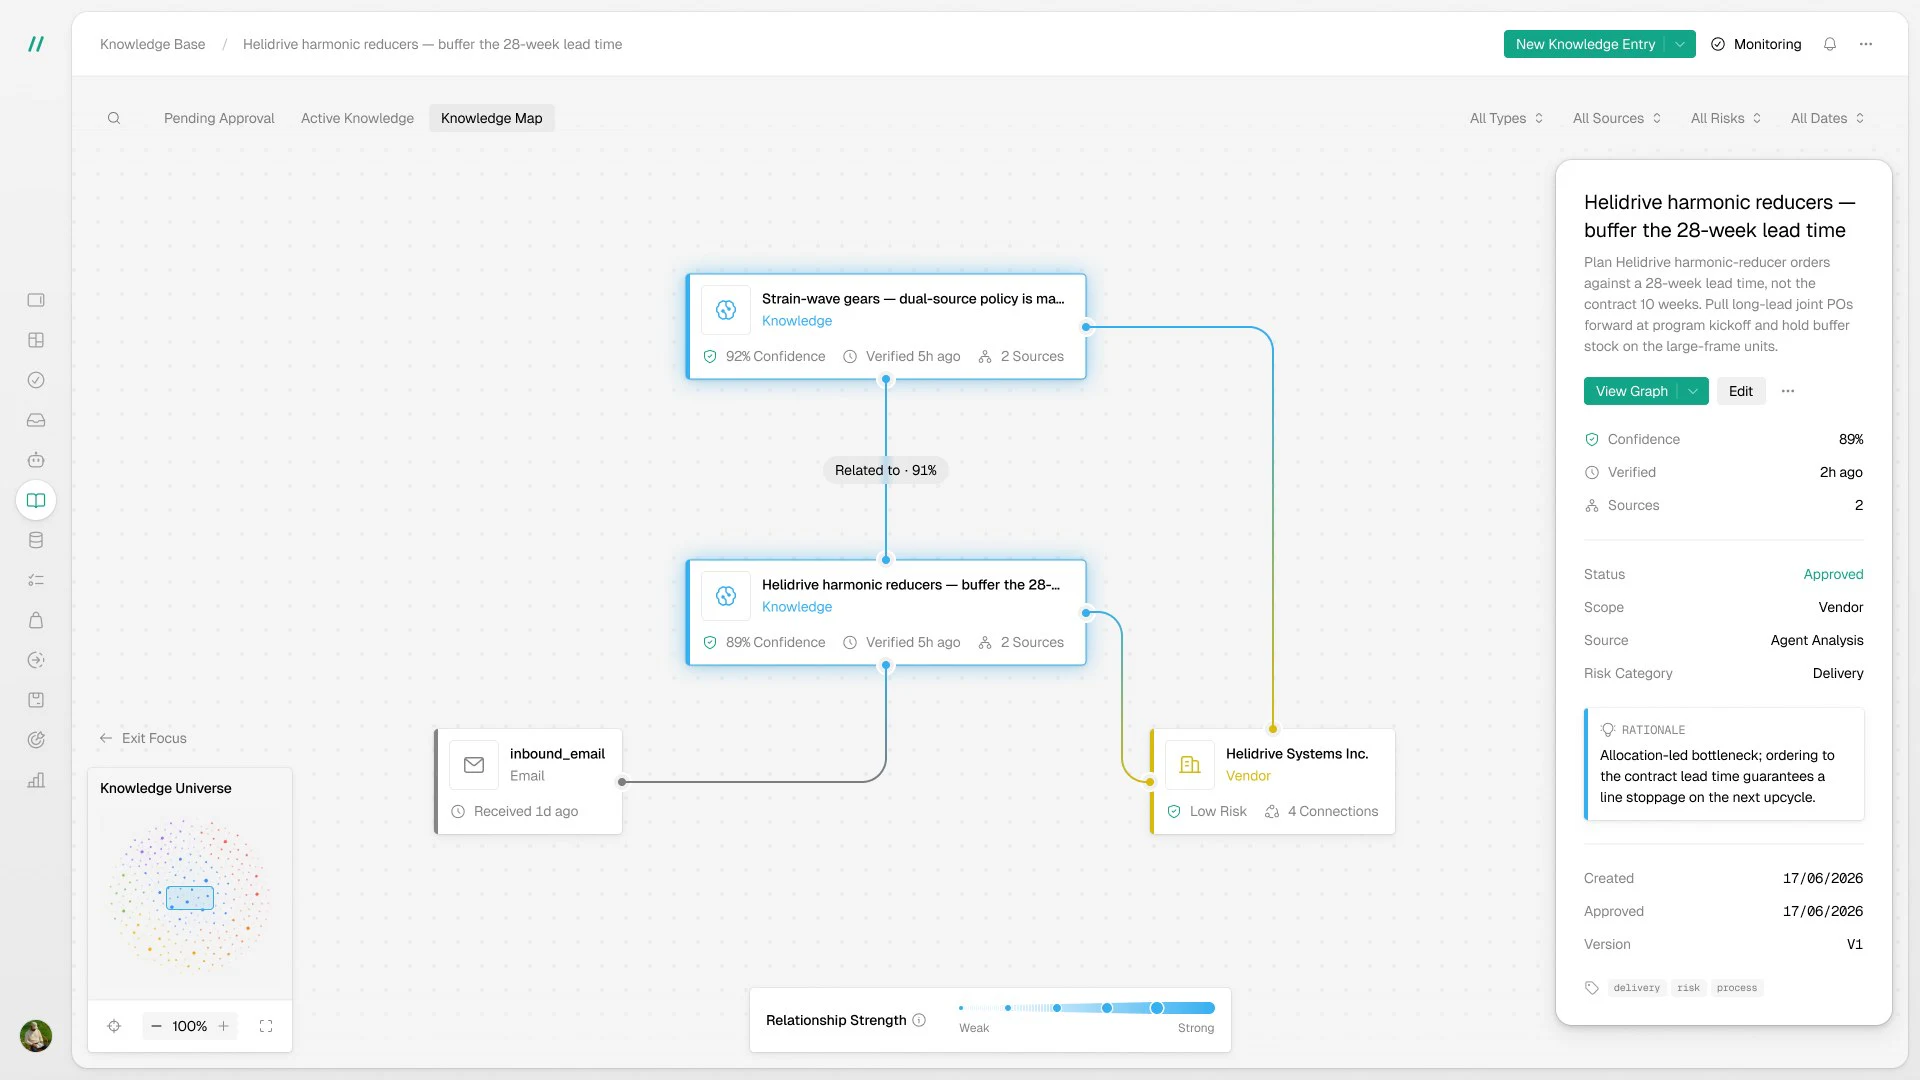Click the View Graph button
This screenshot has height=1080, width=1920.
(x=1631, y=391)
